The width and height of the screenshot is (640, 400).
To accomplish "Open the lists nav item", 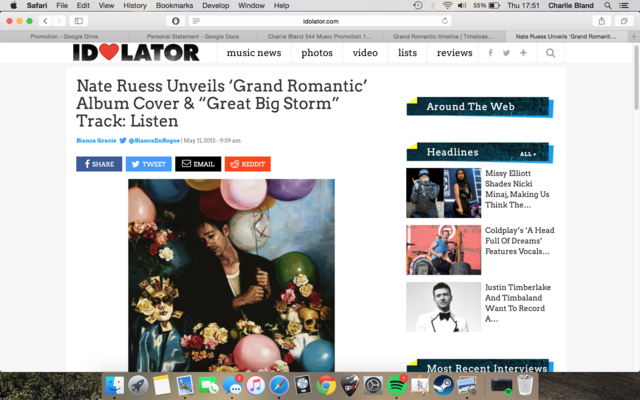I will (x=407, y=53).
